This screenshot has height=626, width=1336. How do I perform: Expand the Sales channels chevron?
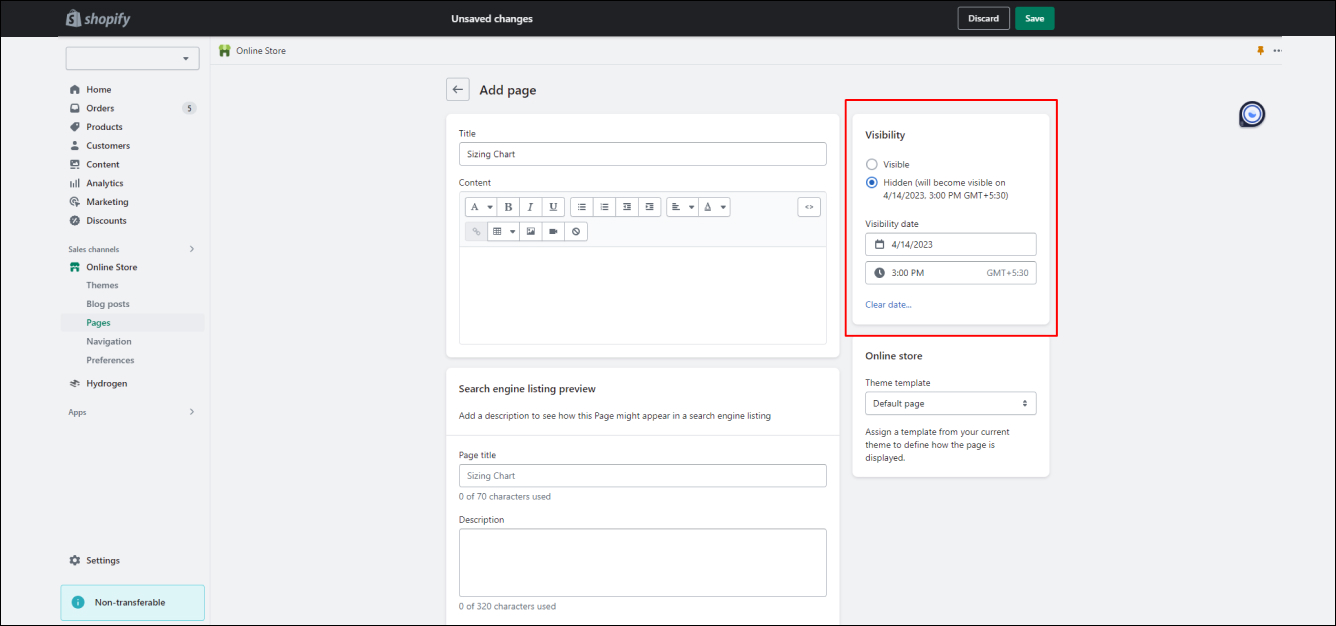point(192,249)
